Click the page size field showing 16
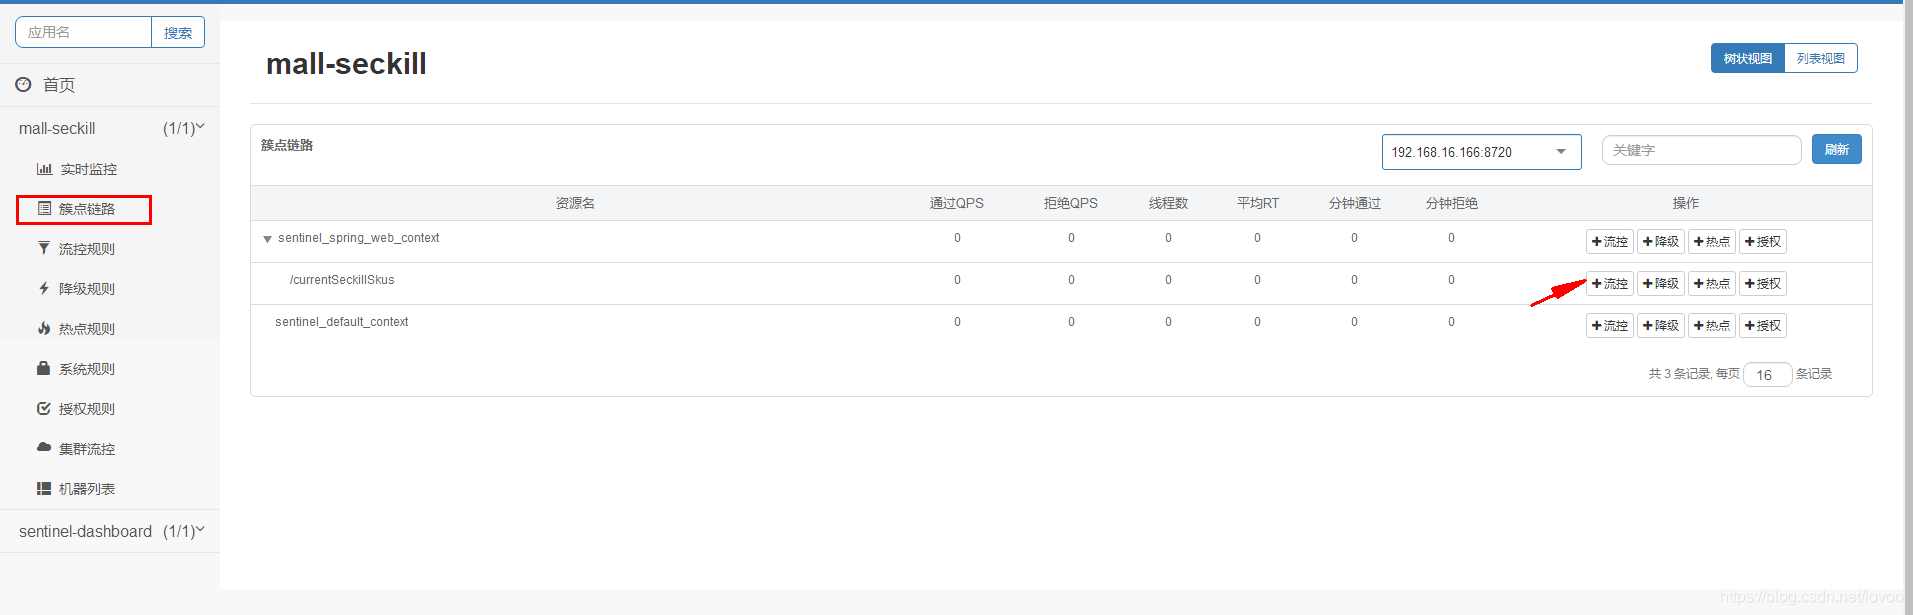Screen dimensions: 1913x615 coord(1767,375)
